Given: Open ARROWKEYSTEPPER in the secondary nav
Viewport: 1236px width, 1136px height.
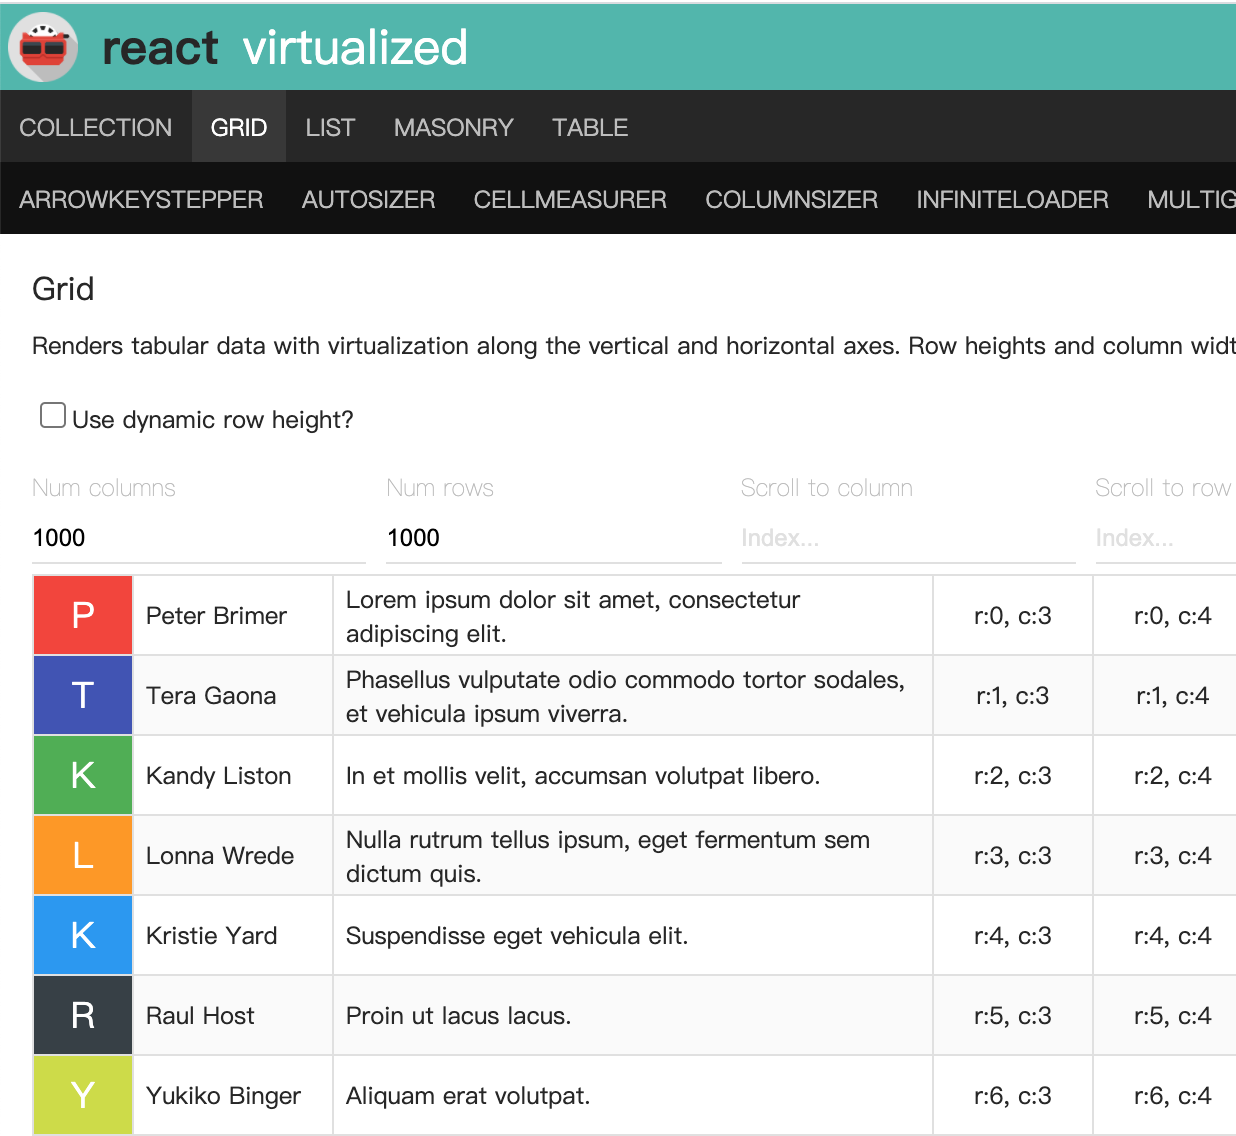Looking at the screenshot, I should tap(141, 199).
